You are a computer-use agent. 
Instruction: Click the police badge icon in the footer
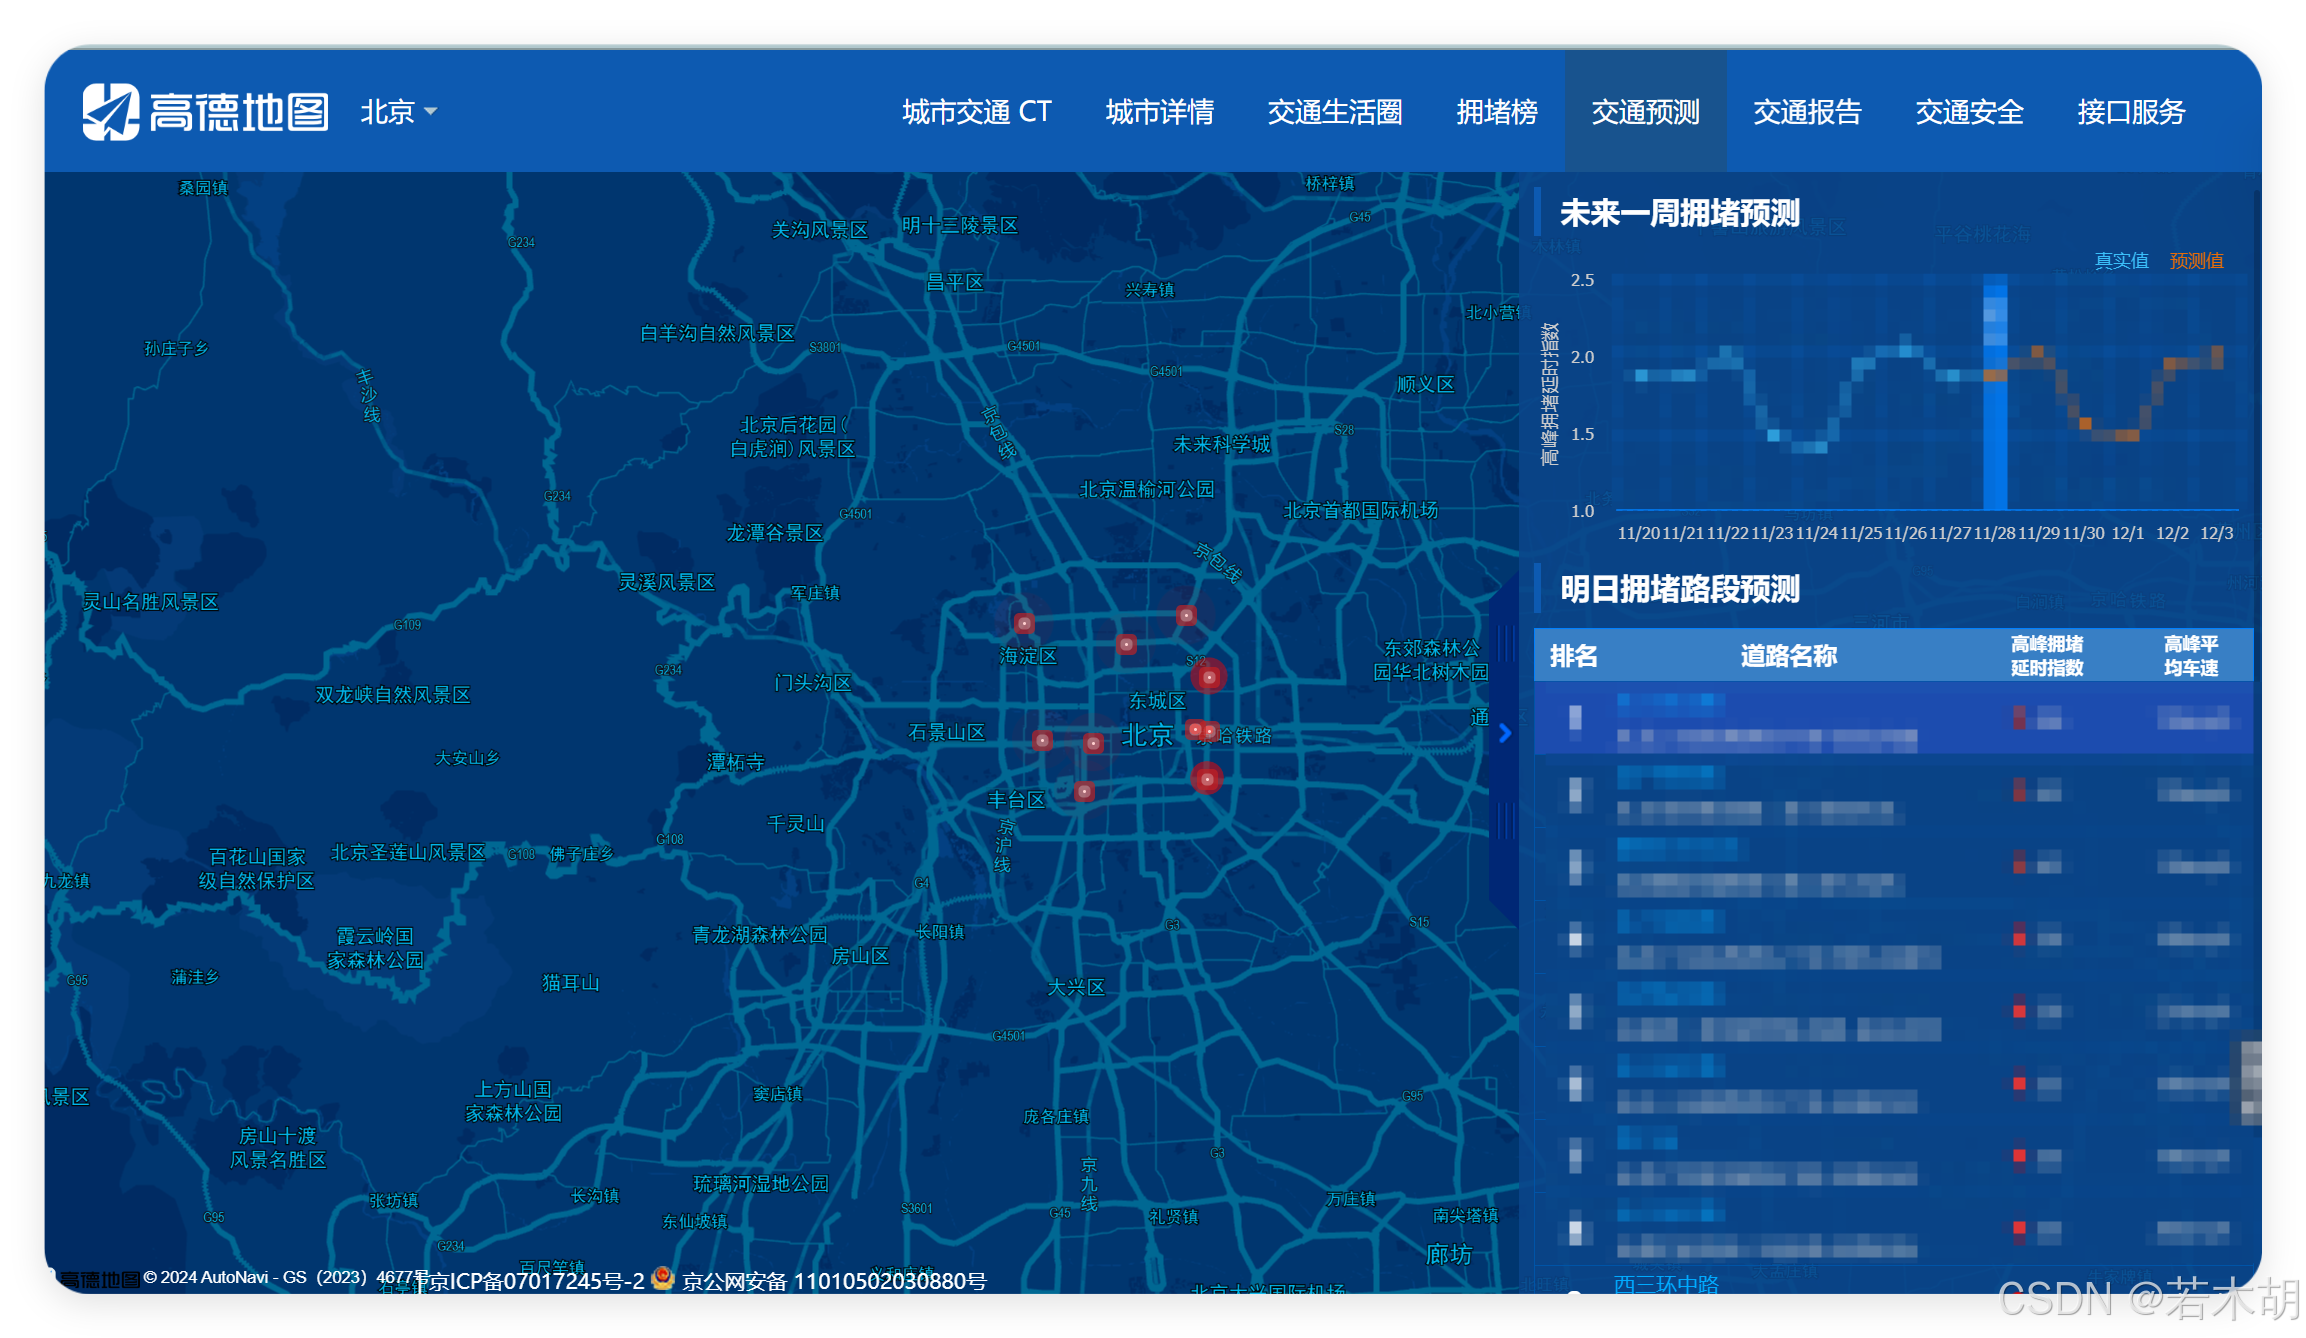click(662, 1278)
